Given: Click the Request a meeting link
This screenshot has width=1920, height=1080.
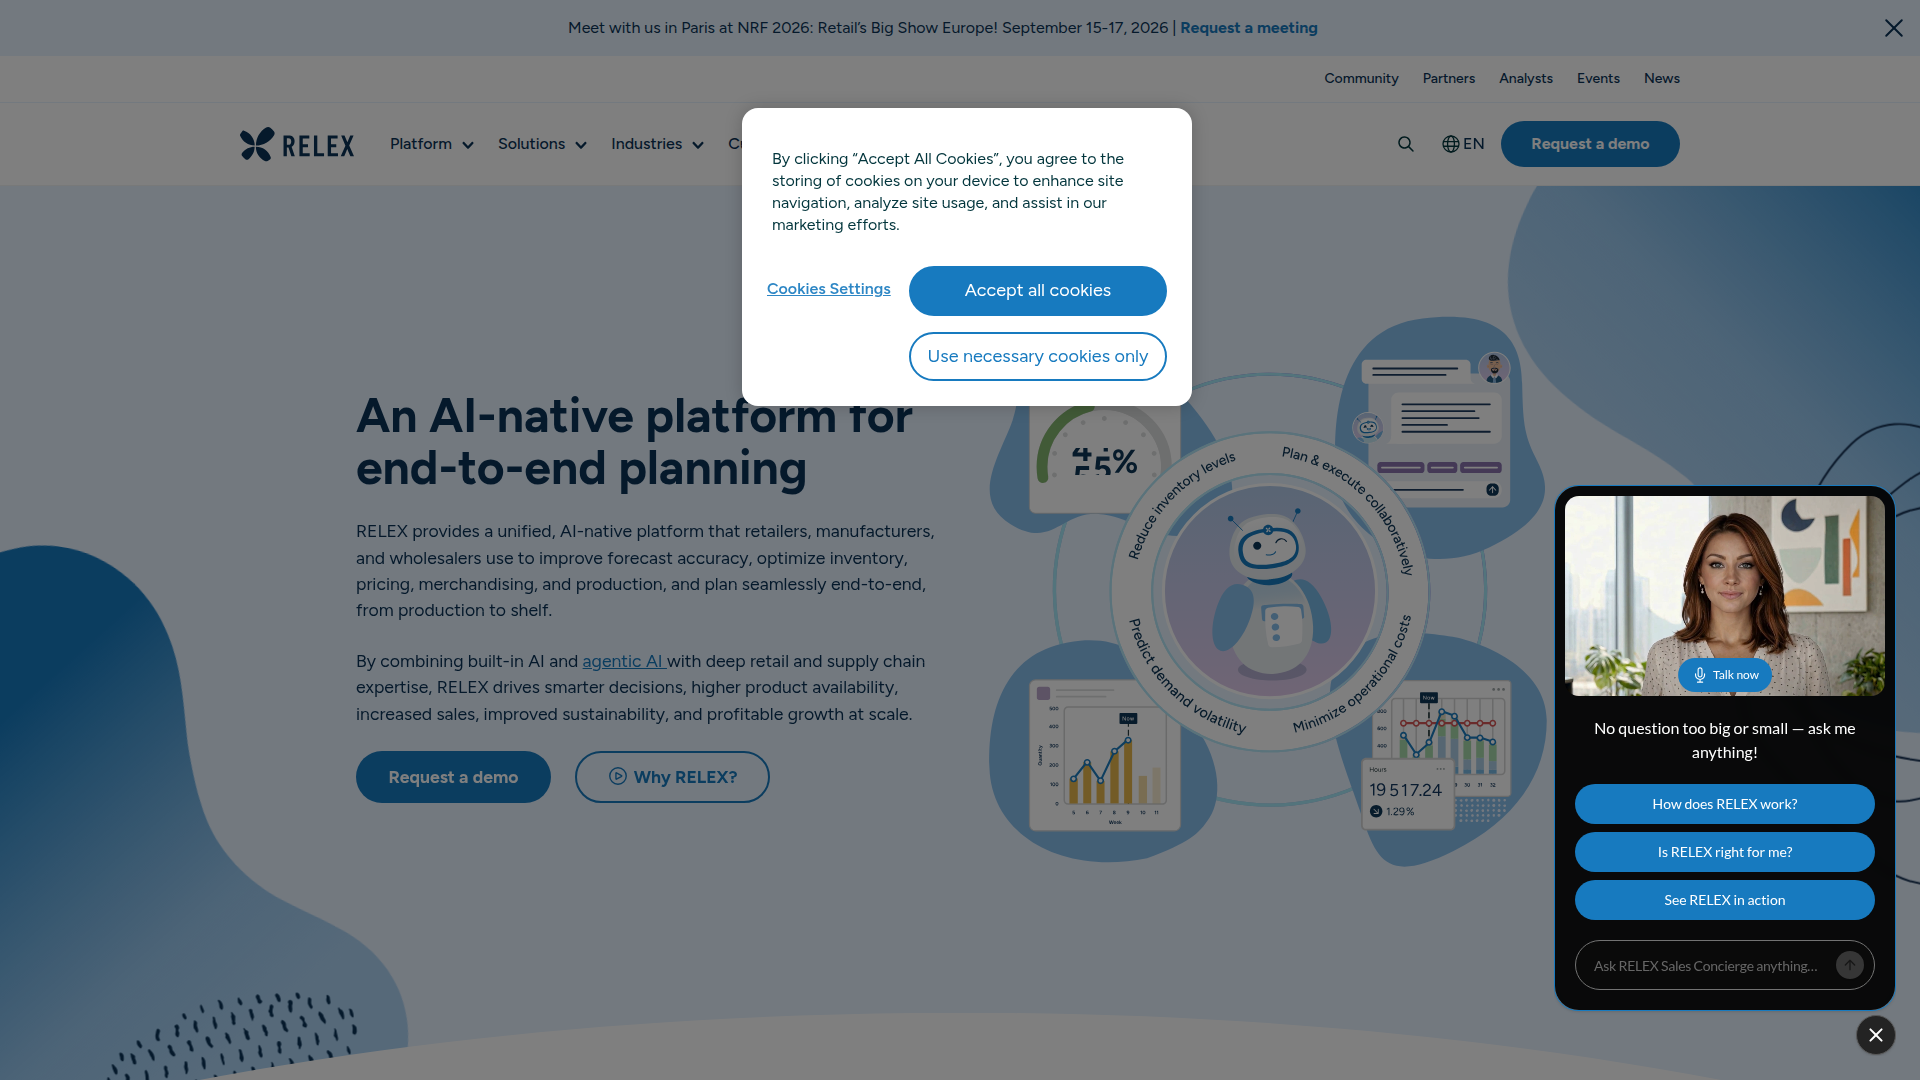Looking at the screenshot, I should tap(1249, 28).
